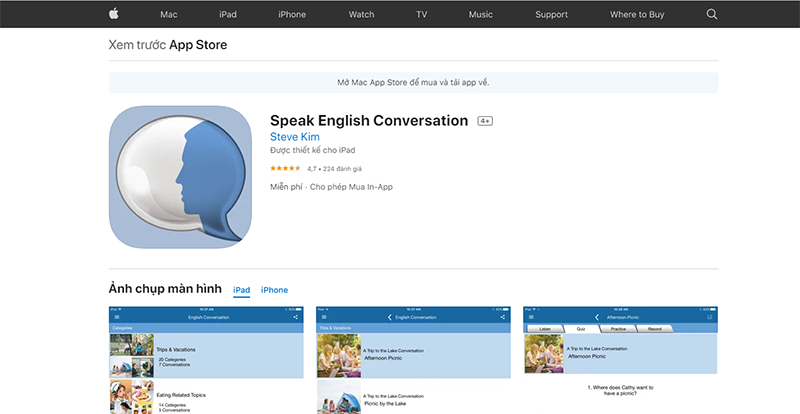The image size is (800, 414).
Task: Open the Music menu item
Action: click(x=481, y=14)
